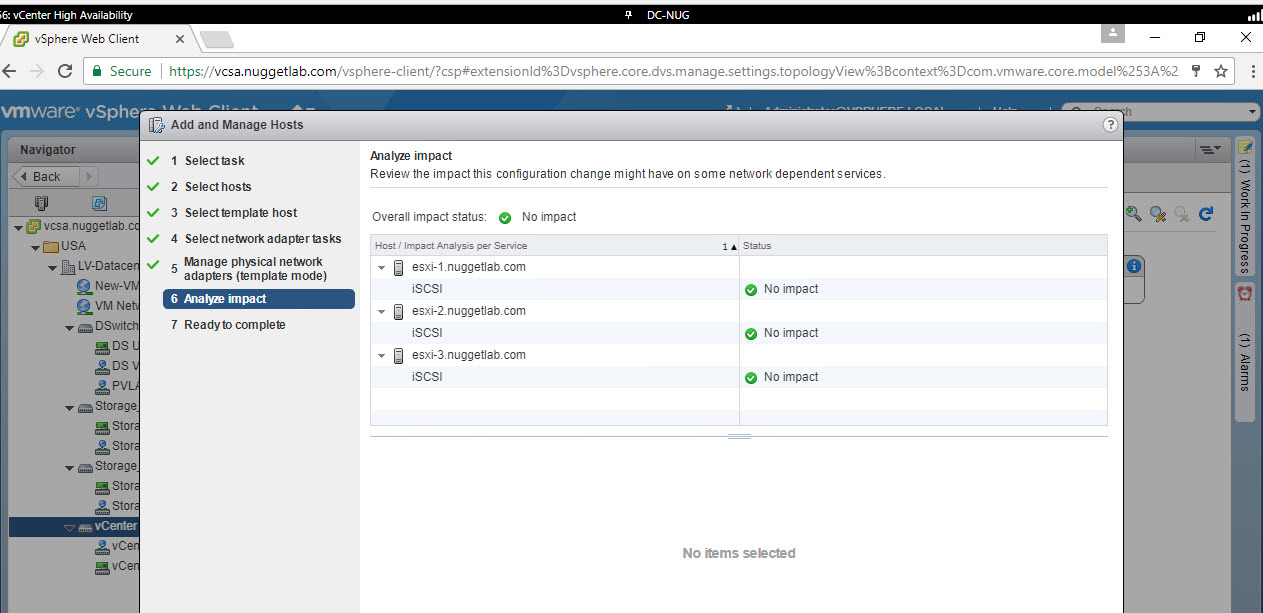
Task: Select iSCSI row under esxi-1 host
Action: [427, 289]
